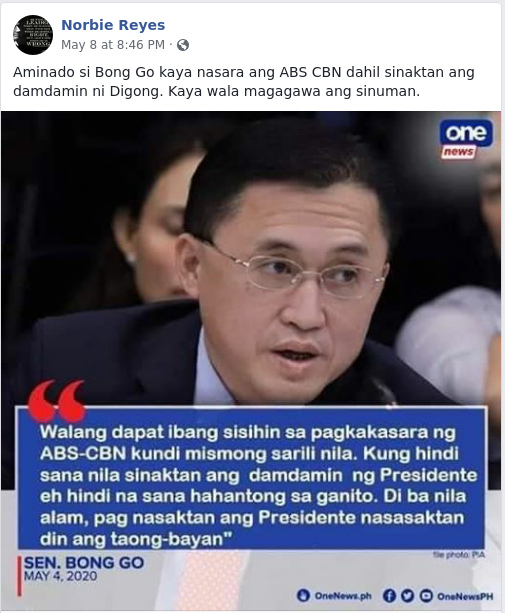The image size is (505, 613).
Task: Click the public globe privacy icon
Action: [x=183, y=45]
